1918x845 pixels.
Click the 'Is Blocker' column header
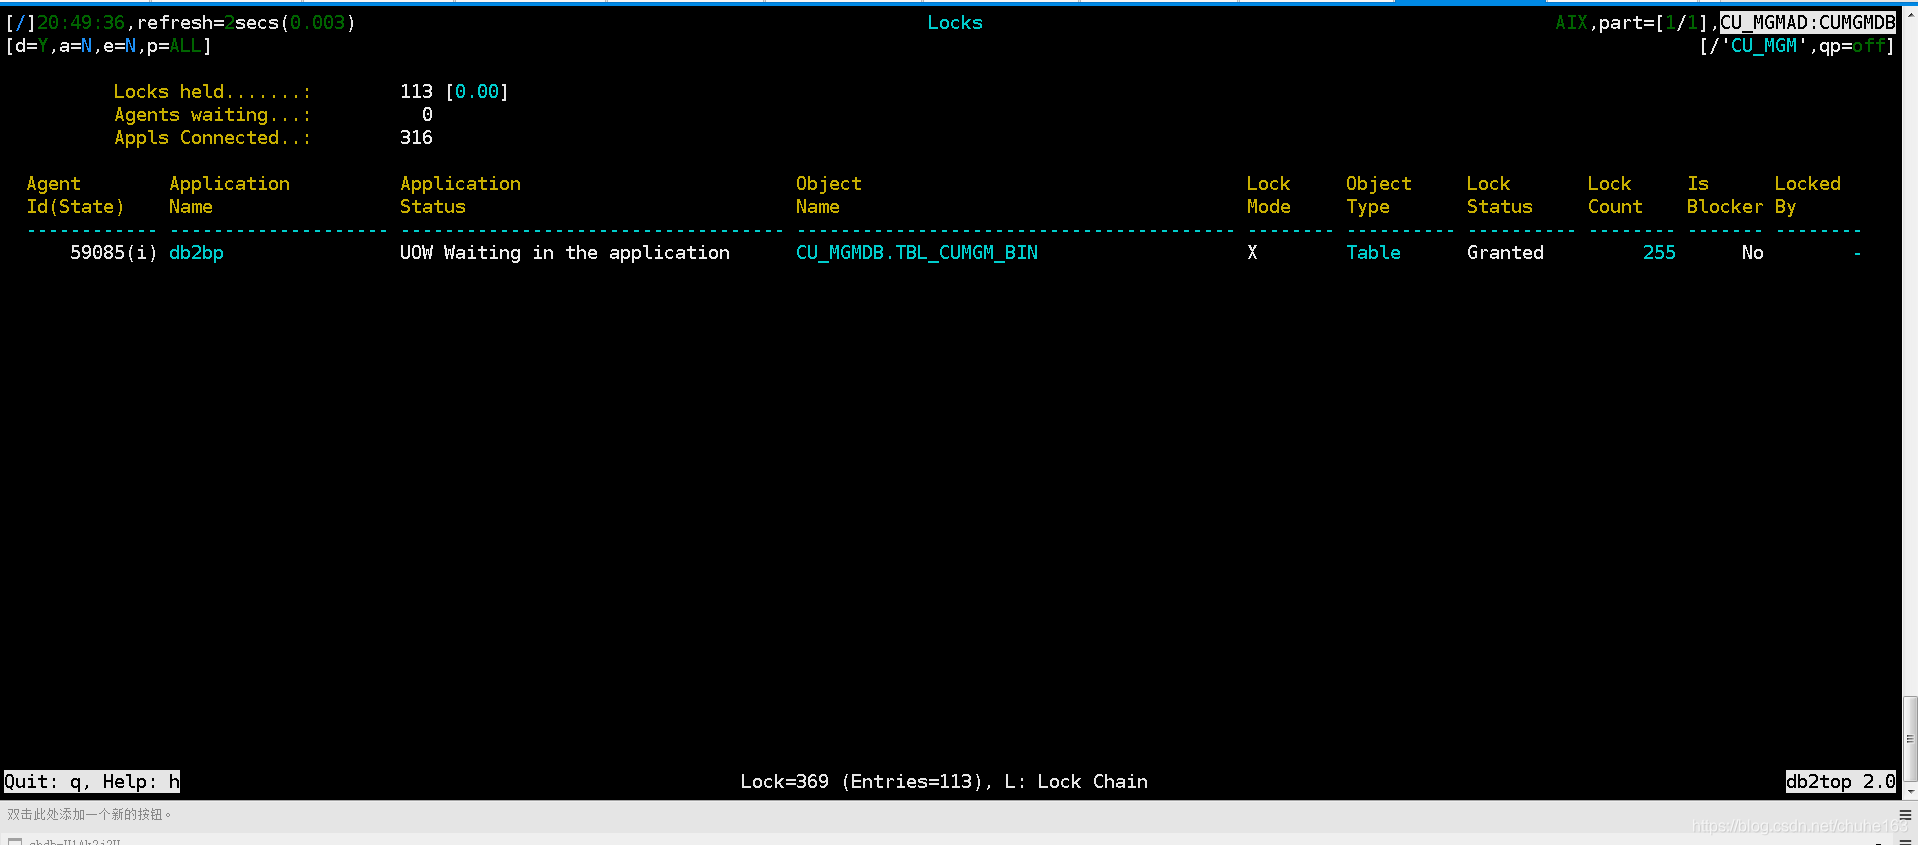click(1725, 195)
